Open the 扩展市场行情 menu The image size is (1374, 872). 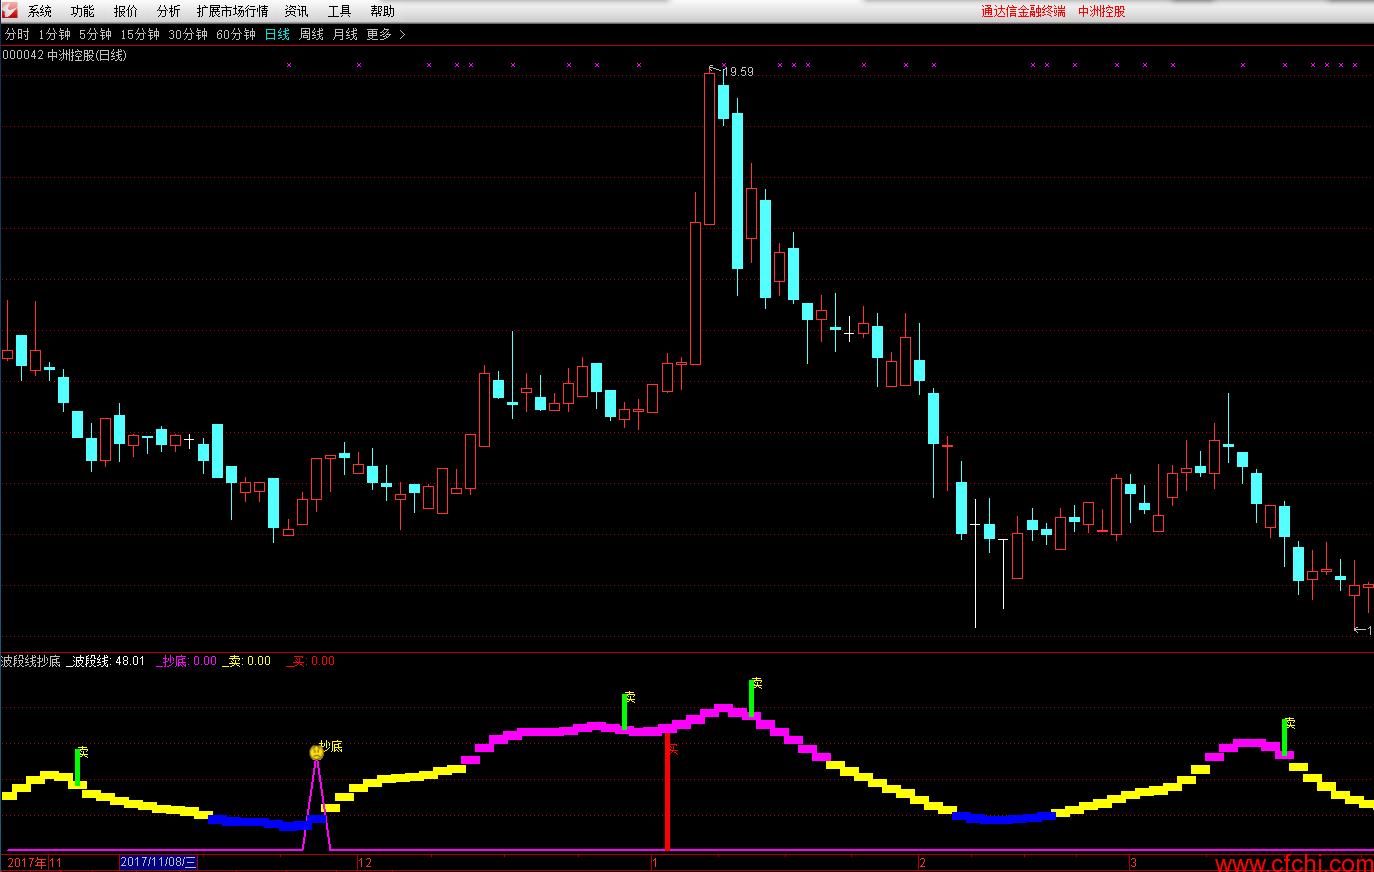pyautogui.click(x=233, y=11)
